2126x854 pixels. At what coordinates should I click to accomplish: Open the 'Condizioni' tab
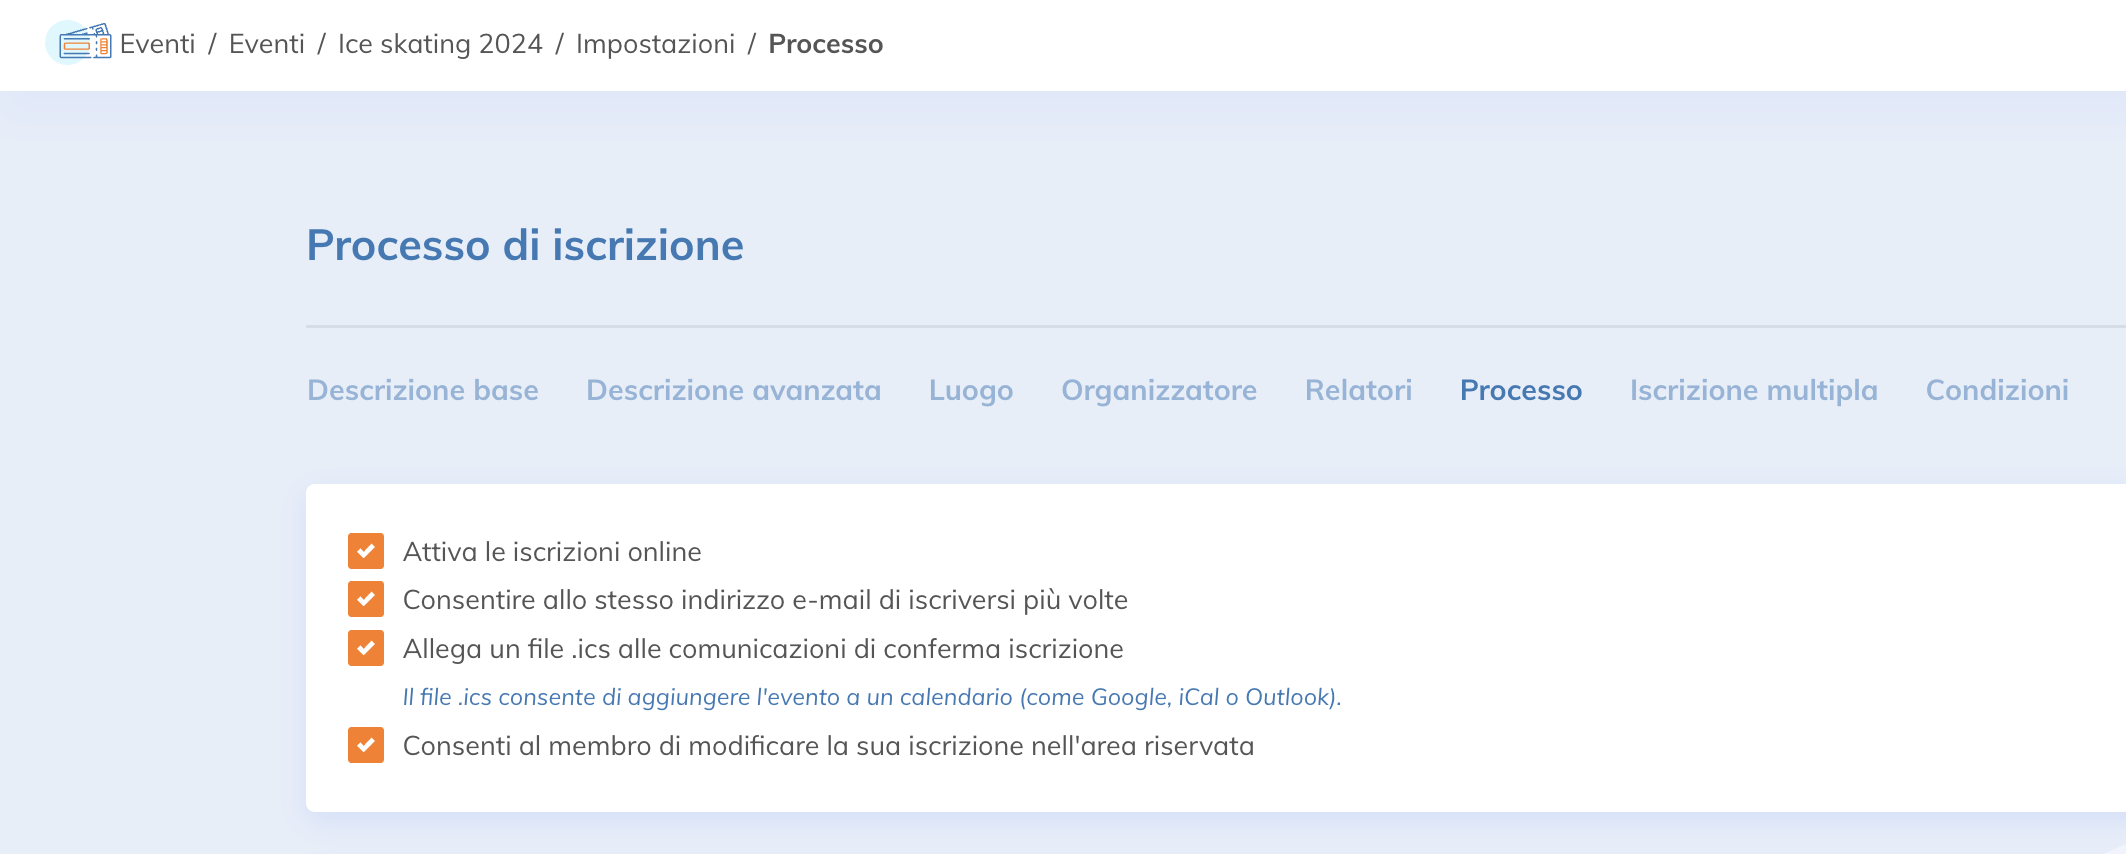1996,390
